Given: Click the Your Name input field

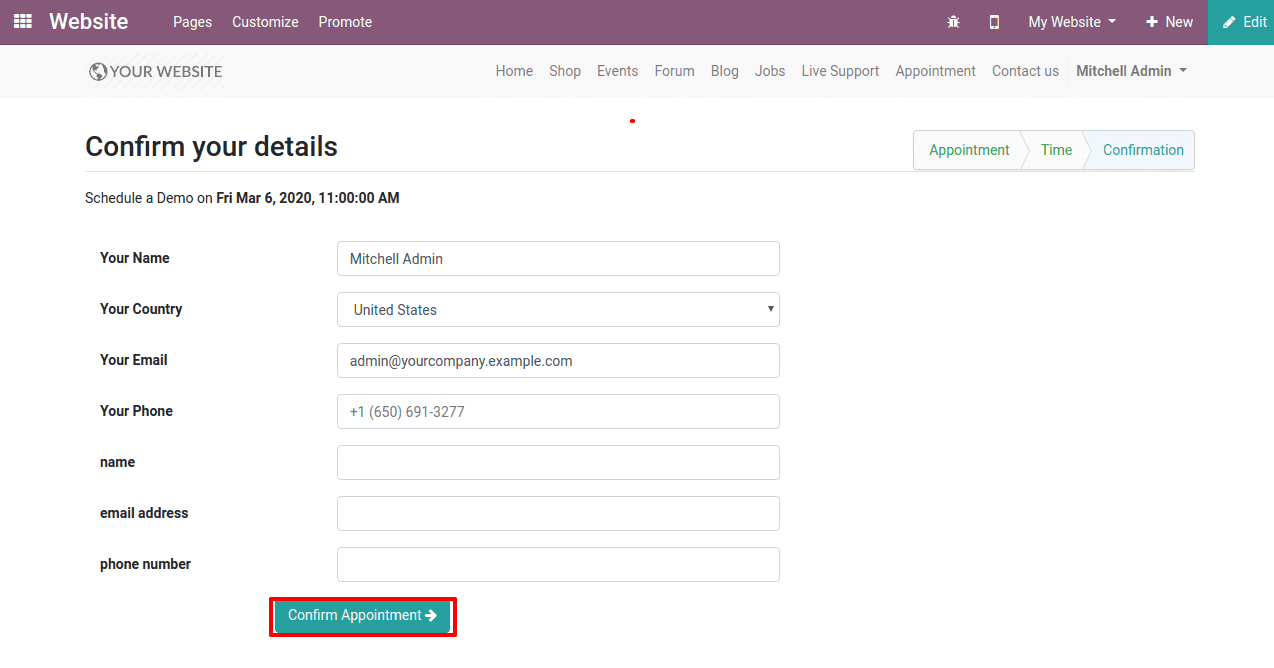Looking at the screenshot, I should [x=558, y=258].
